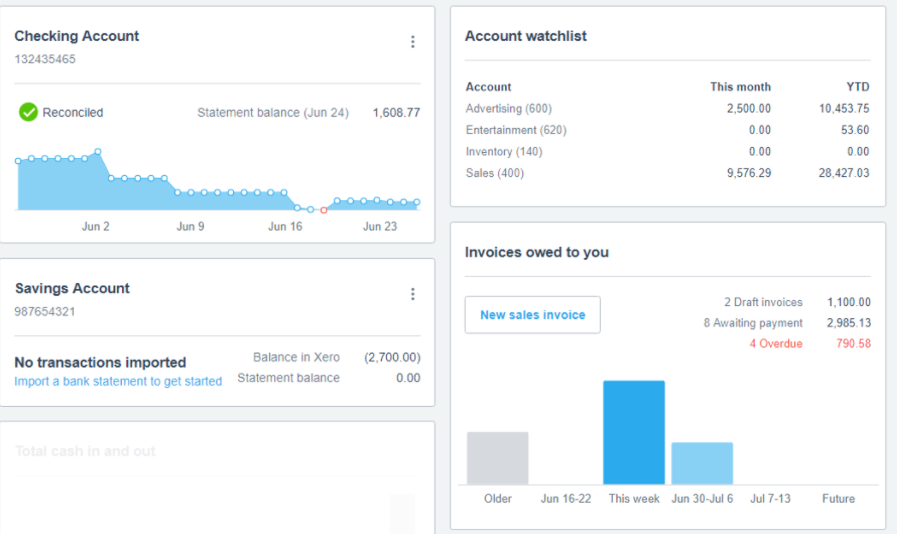Click the Savings account number 987654321
The height and width of the screenshot is (534, 897).
point(45,312)
